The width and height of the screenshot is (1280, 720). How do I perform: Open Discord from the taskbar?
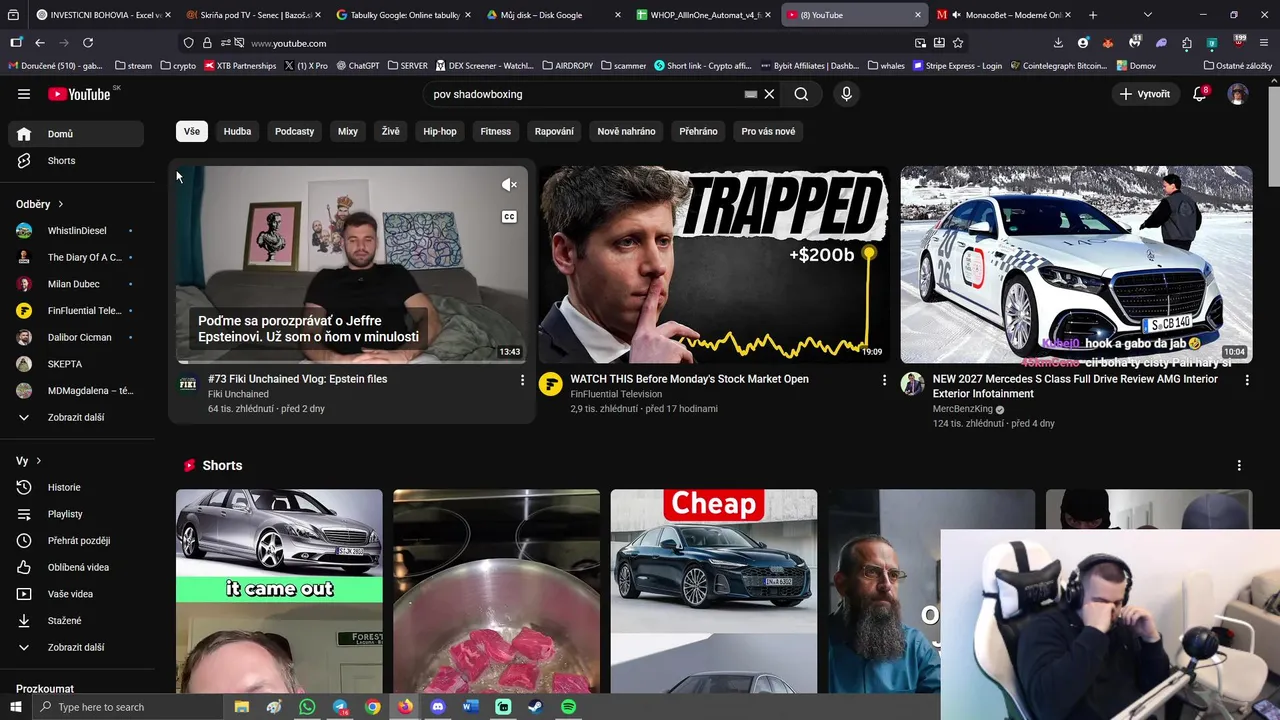click(437, 707)
